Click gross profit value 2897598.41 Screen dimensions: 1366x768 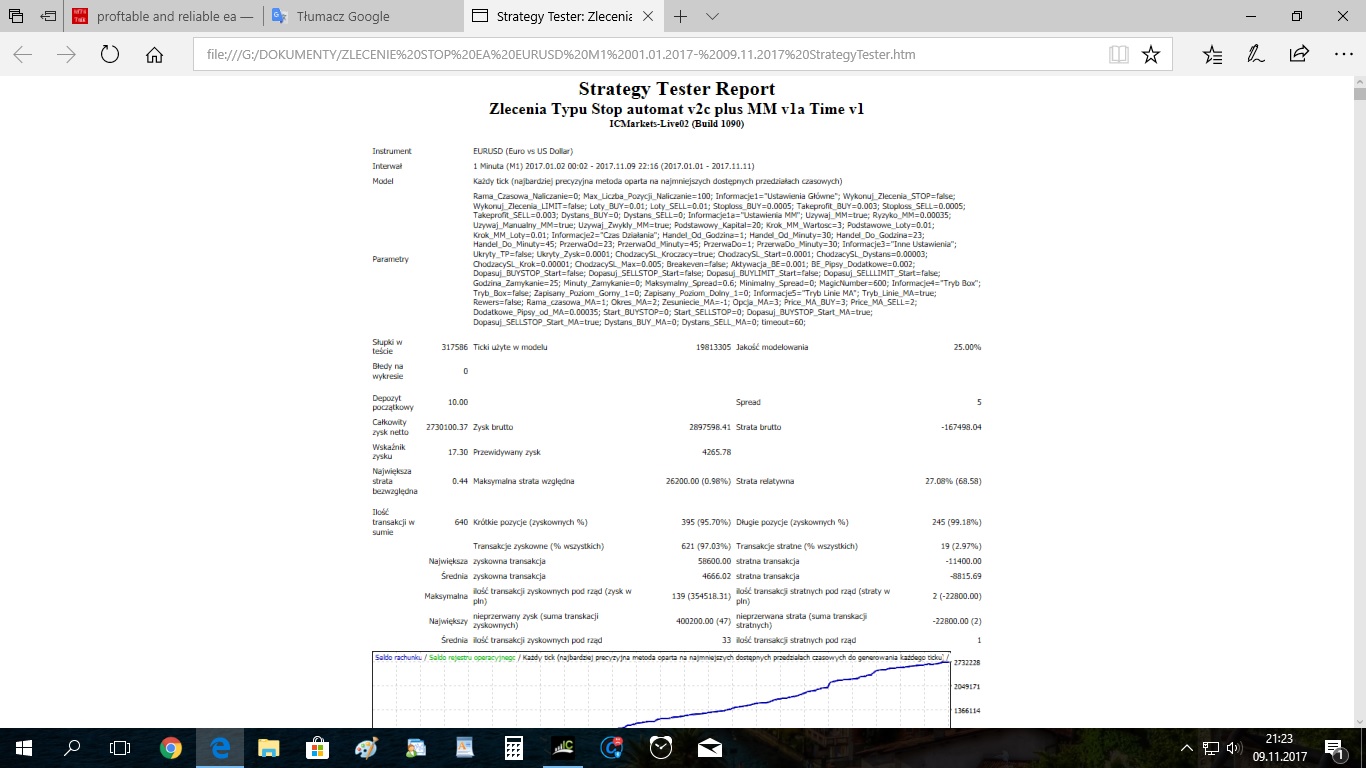tap(709, 427)
